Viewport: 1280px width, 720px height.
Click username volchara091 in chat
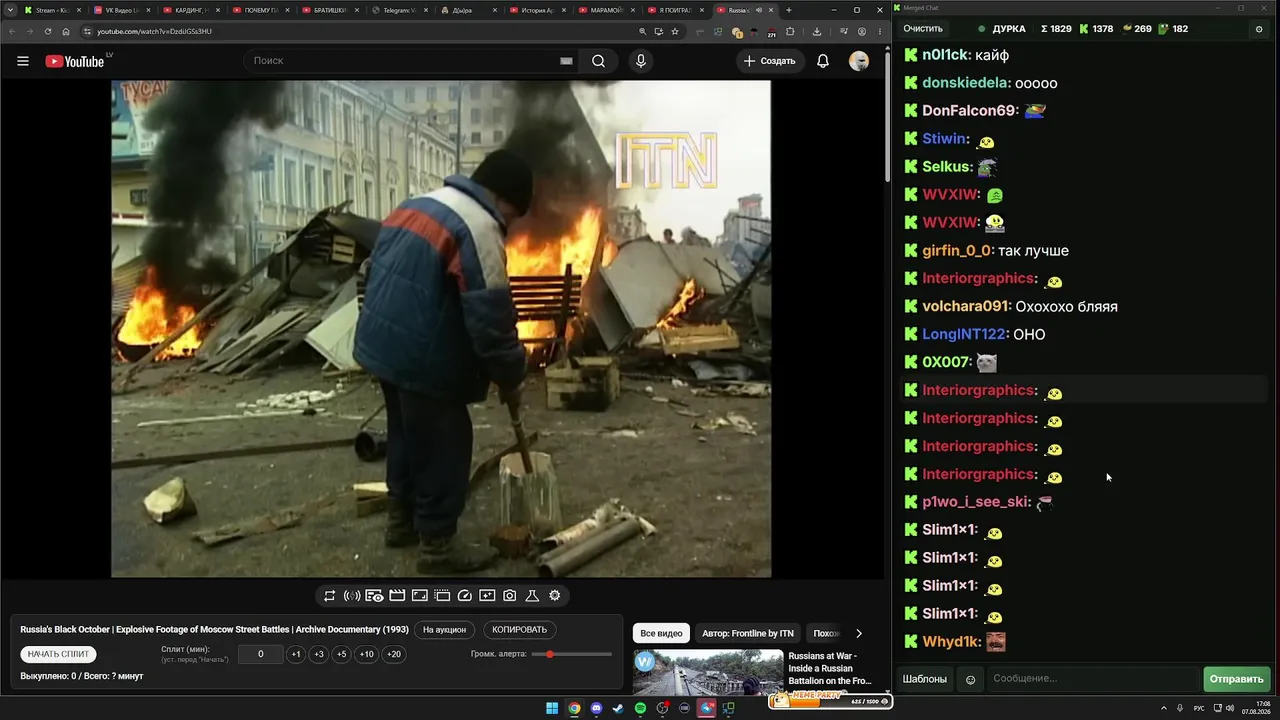[965, 307]
